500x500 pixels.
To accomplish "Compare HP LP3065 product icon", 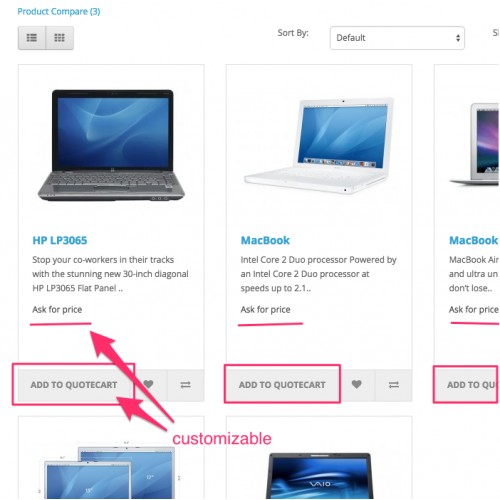I will click(186, 385).
